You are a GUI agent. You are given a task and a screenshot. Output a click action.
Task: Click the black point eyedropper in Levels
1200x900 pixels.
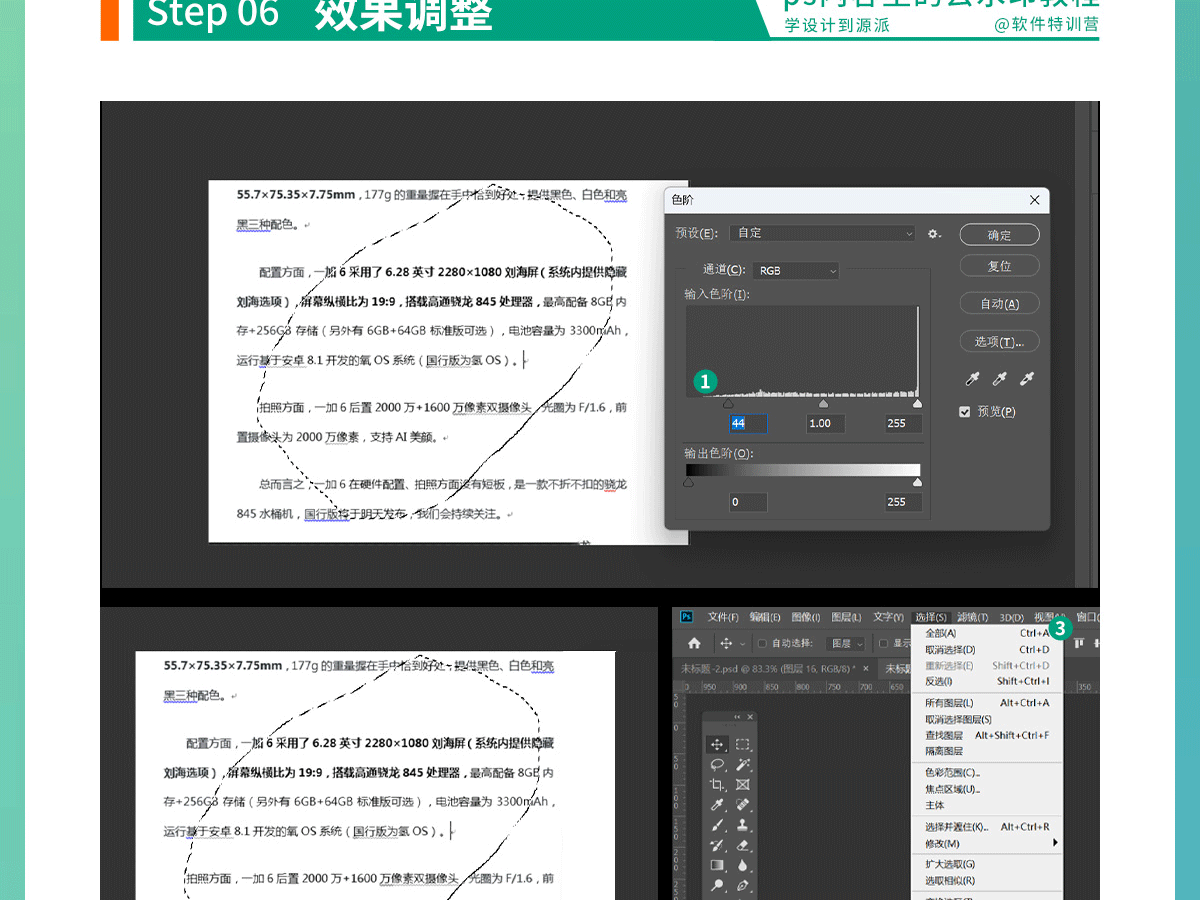pos(971,379)
